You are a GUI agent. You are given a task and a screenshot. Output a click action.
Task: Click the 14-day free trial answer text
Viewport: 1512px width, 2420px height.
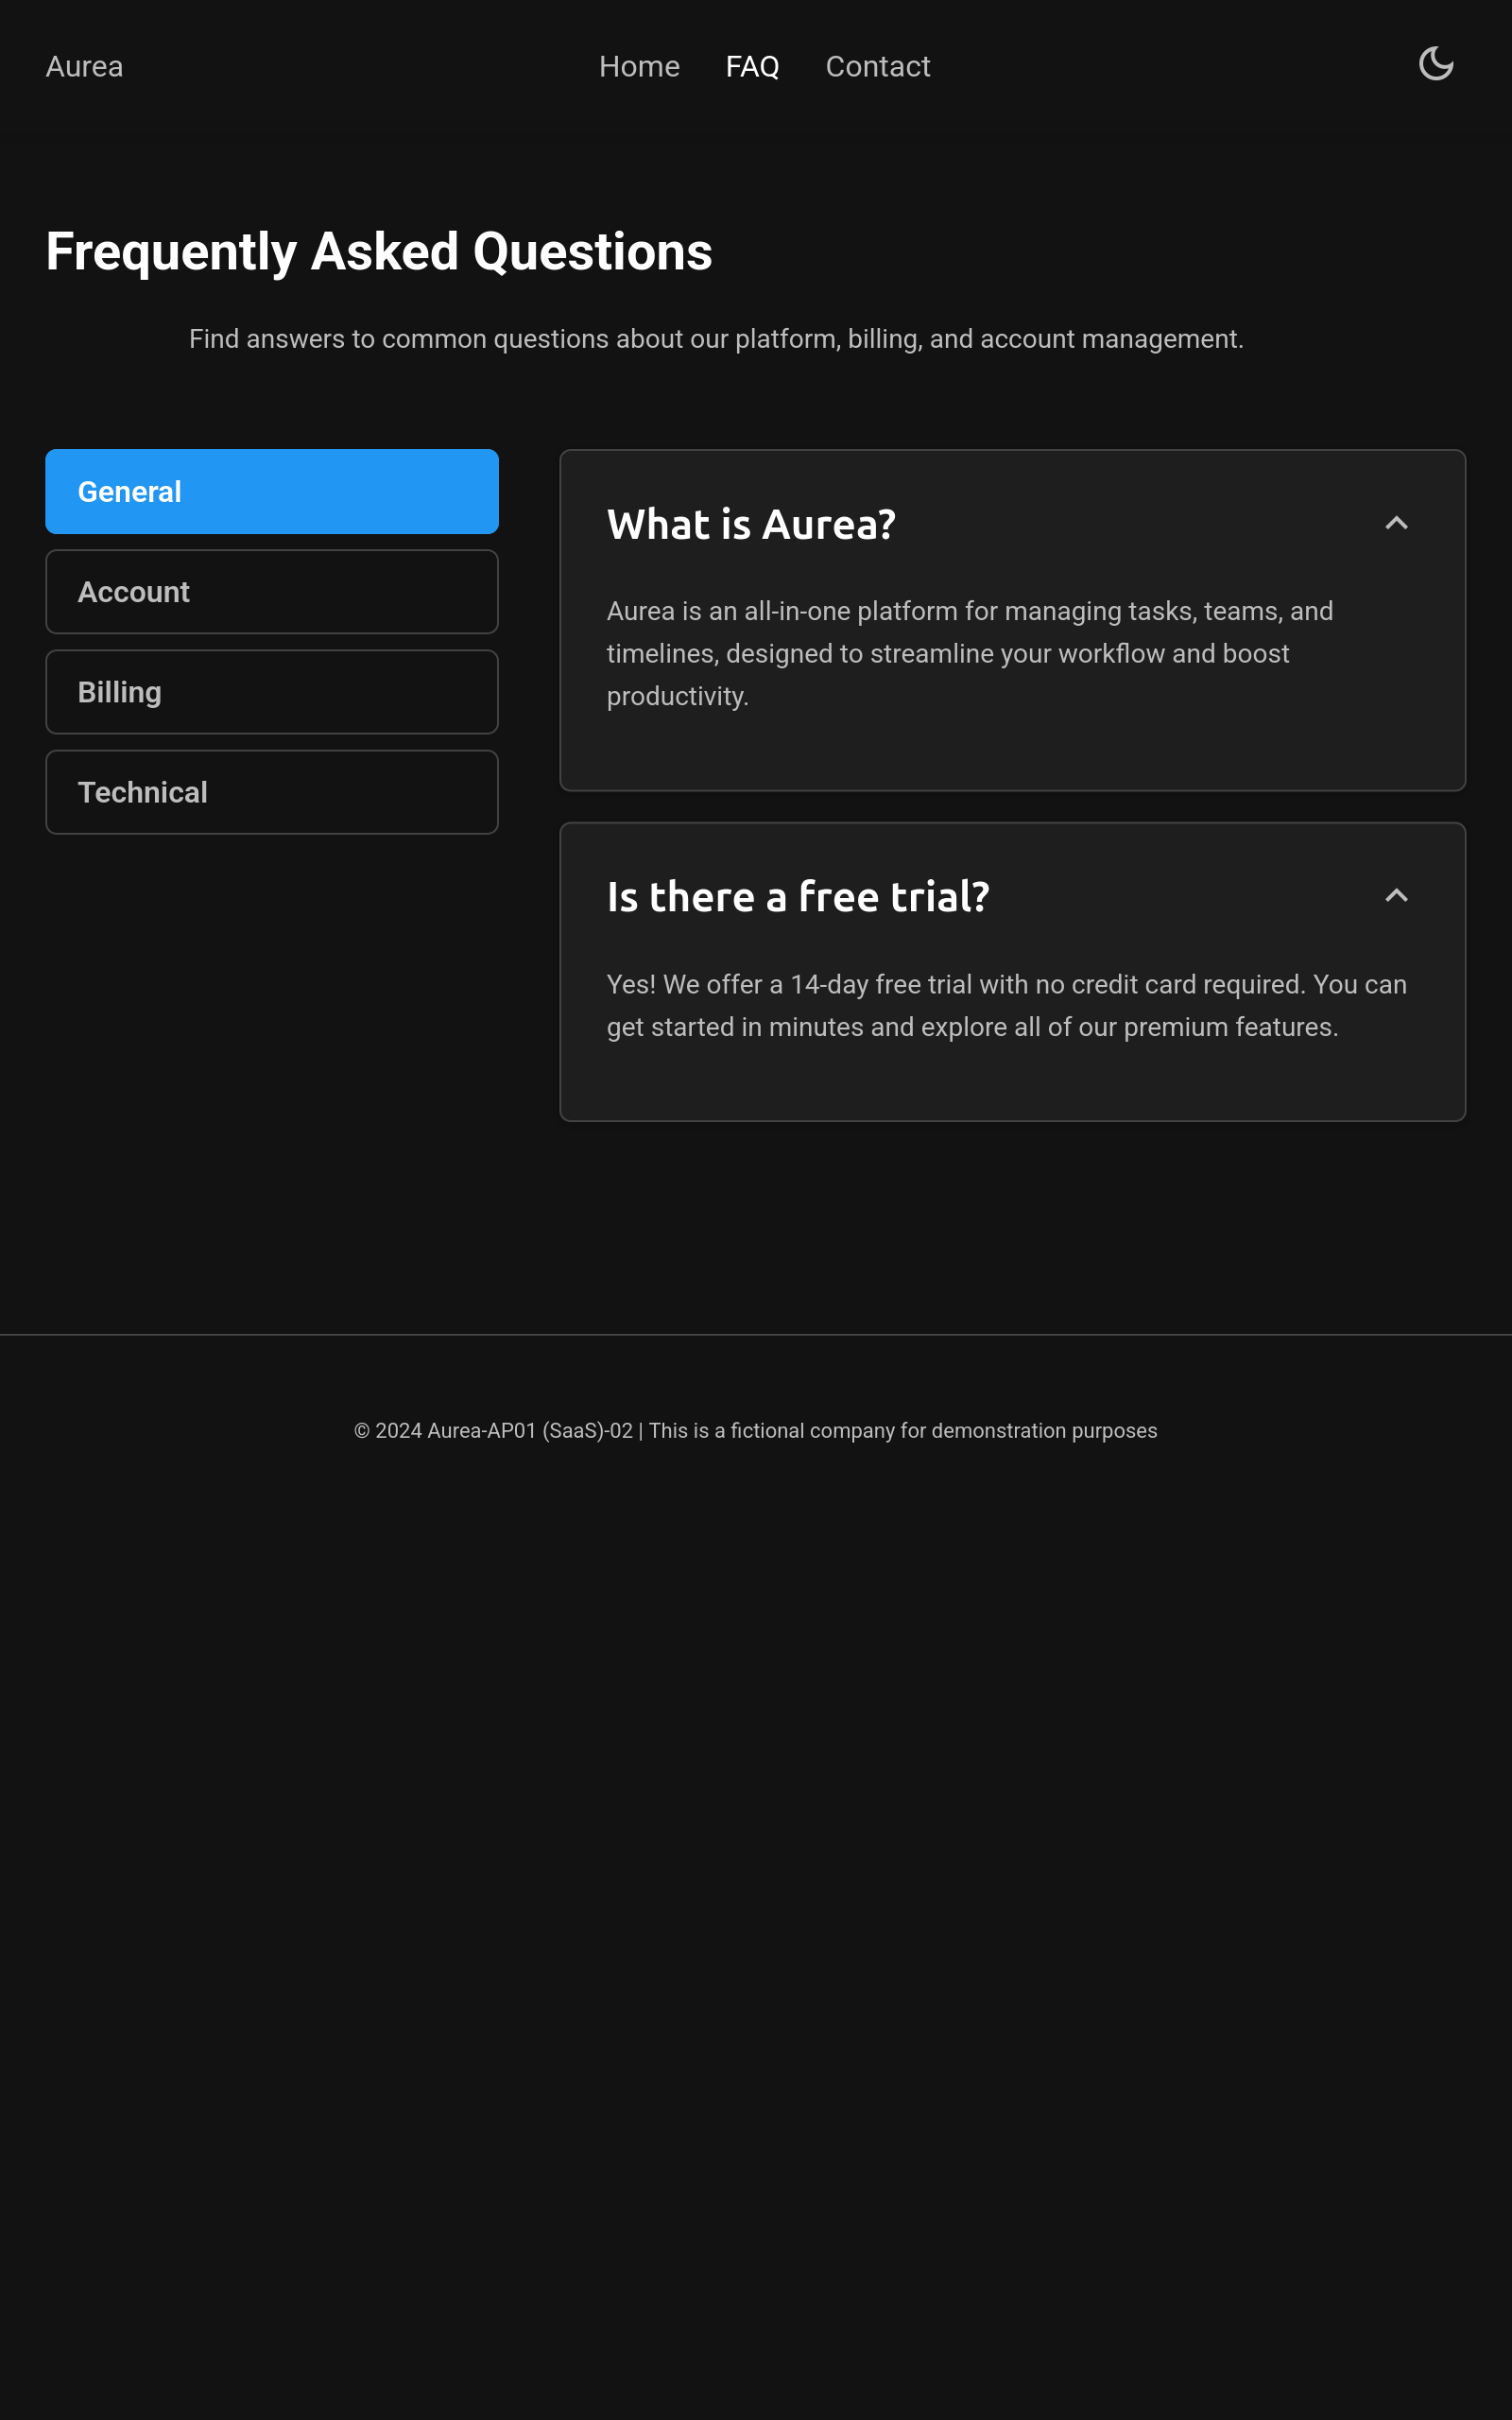[x=1006, y=1006]
